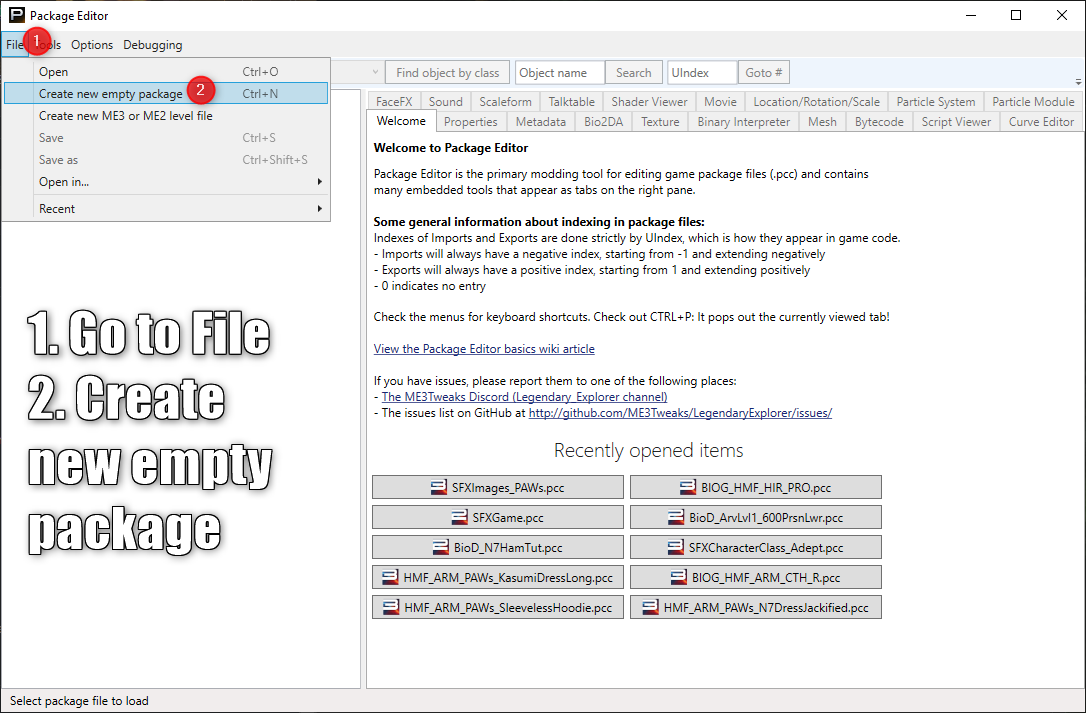Image resolution: width=1086 pixels, height=713 pixels.
Task: Select Create new empty package
Action: [166, 94]
